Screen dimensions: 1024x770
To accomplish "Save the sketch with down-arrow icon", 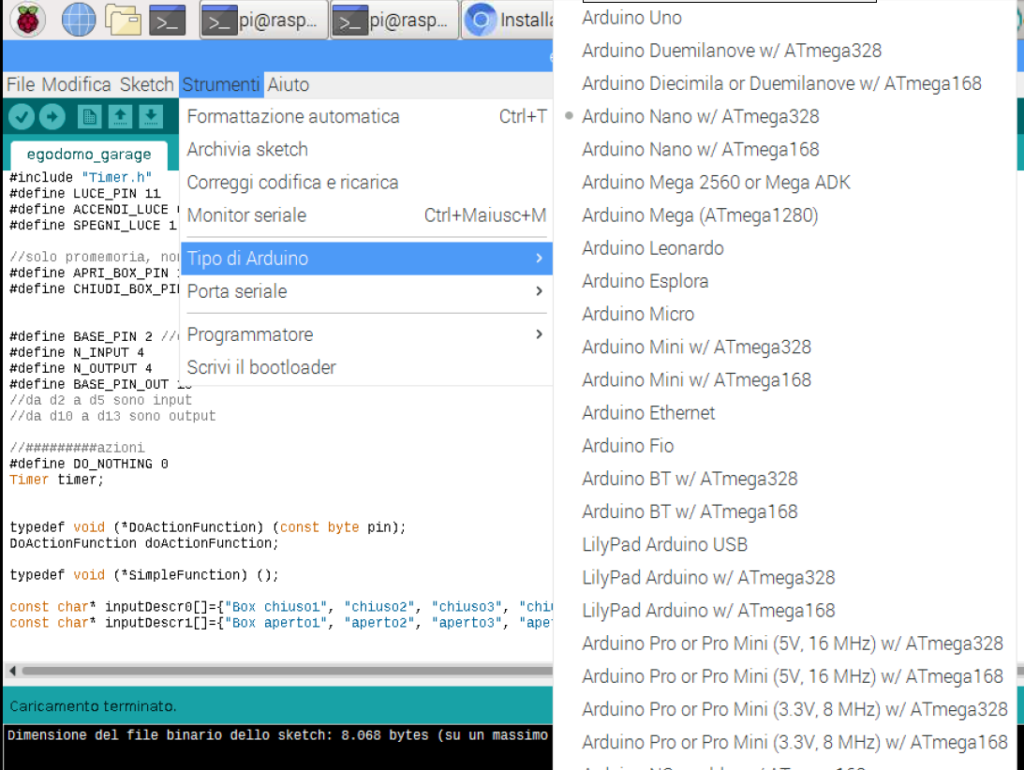I will click(151, 117).
